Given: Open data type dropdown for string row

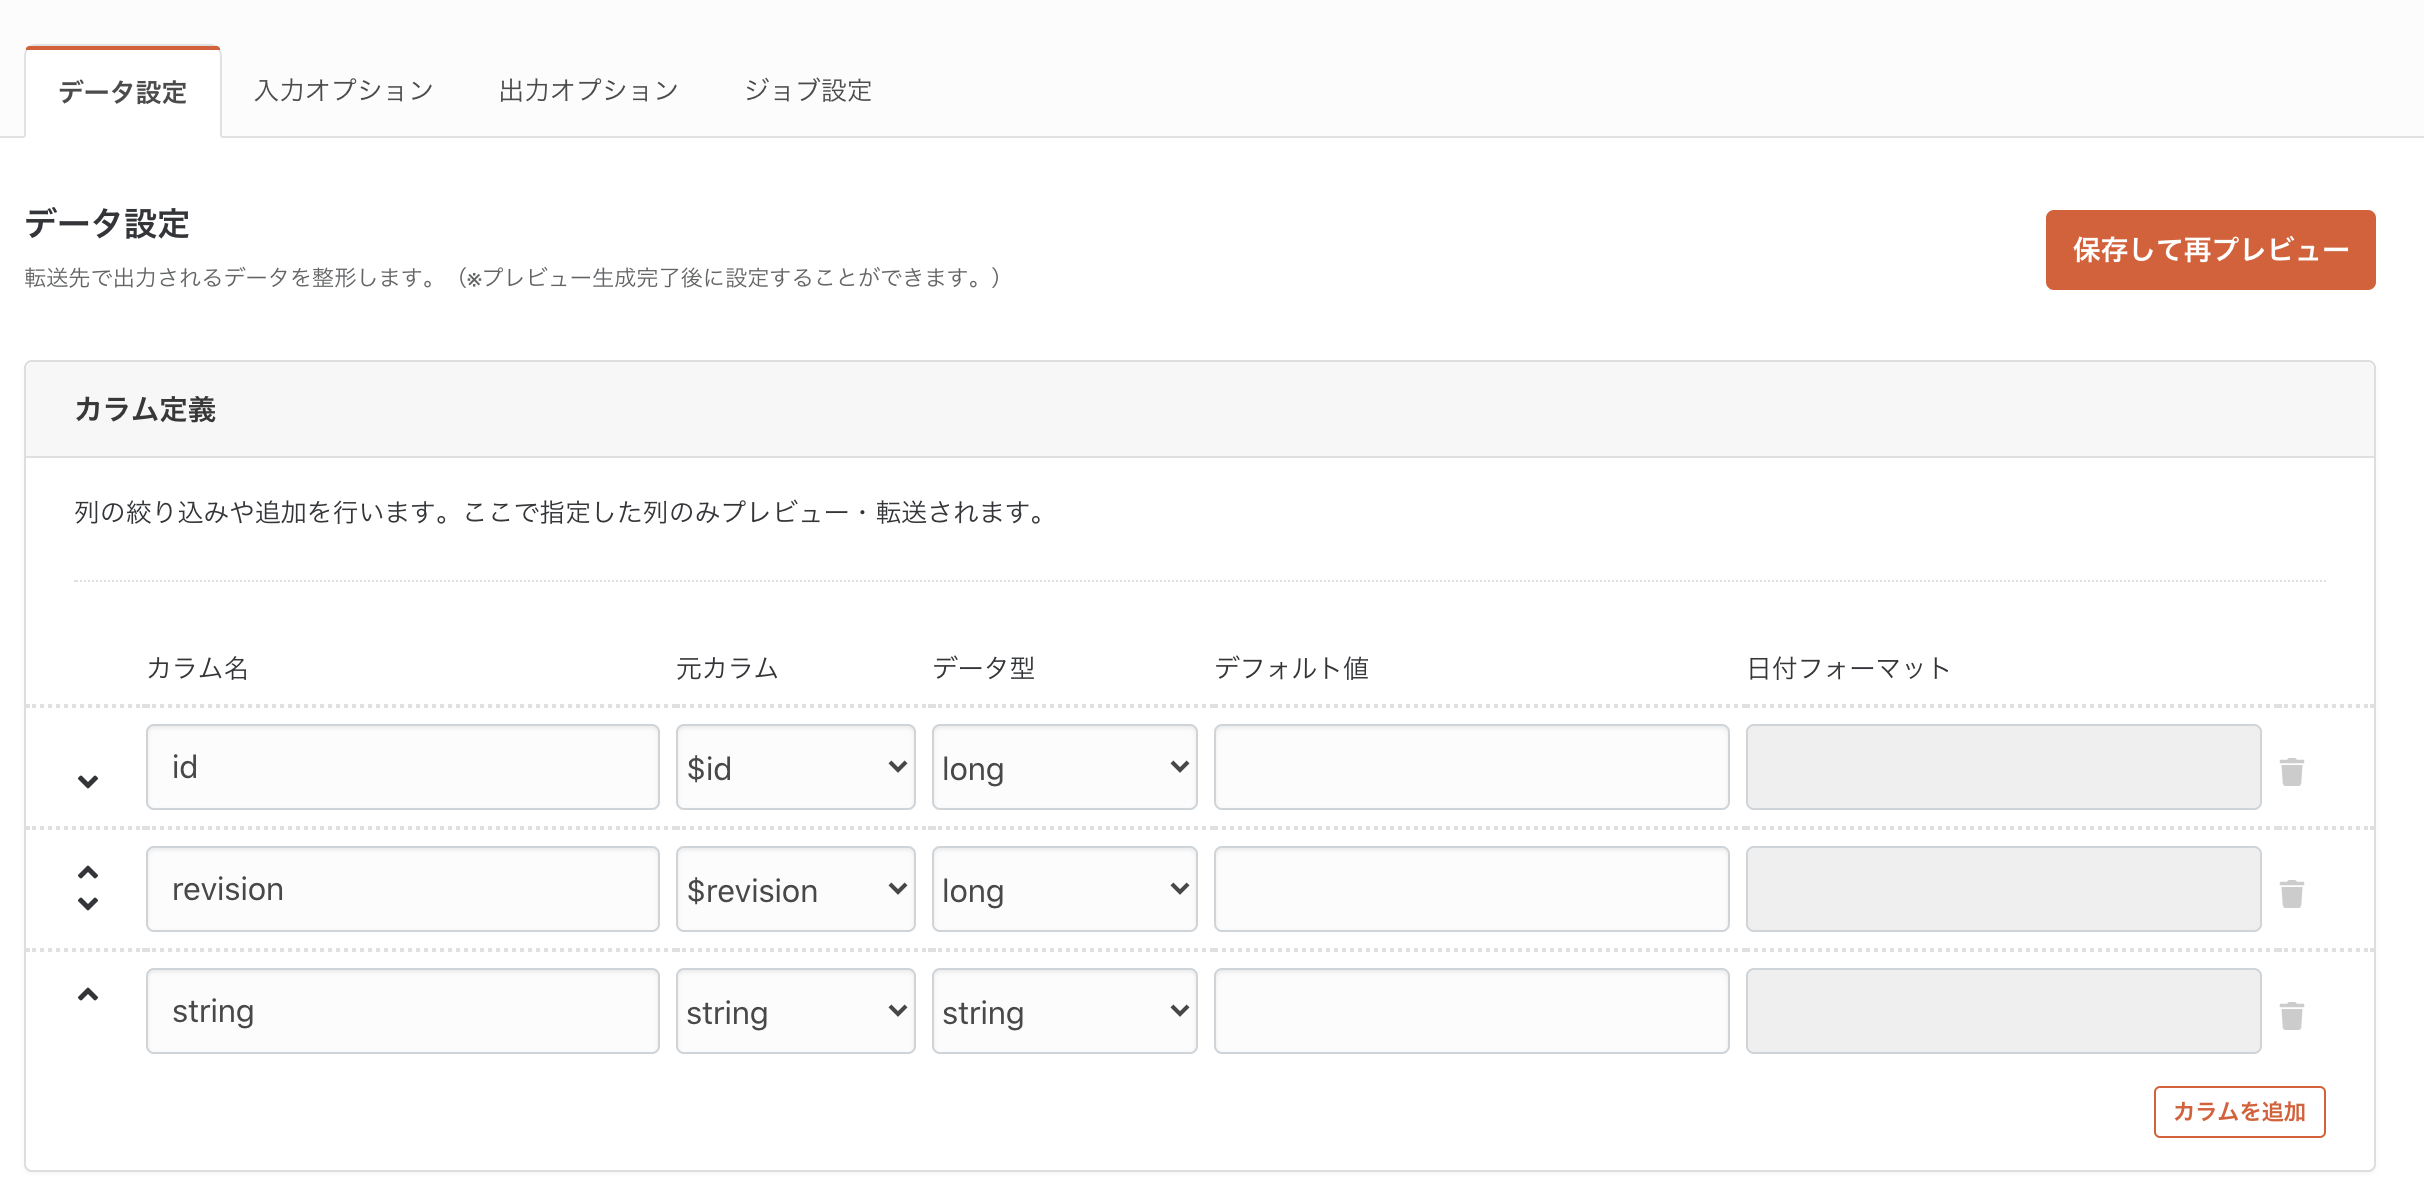Looking at the screenshot, I should coord(1064,1011).
